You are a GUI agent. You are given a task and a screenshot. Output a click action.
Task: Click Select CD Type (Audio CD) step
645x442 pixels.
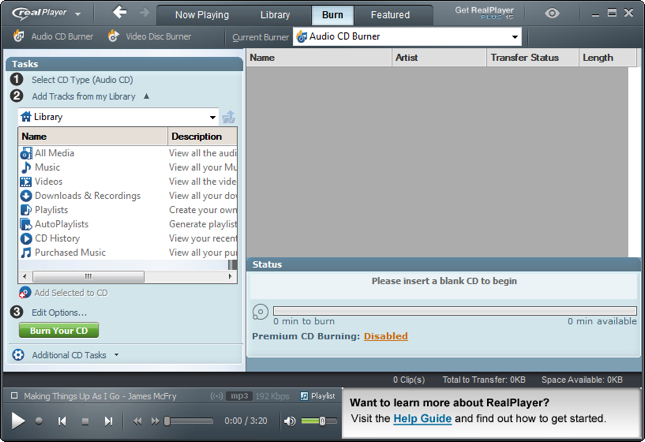pyautogui.click(x=82, y=80)
